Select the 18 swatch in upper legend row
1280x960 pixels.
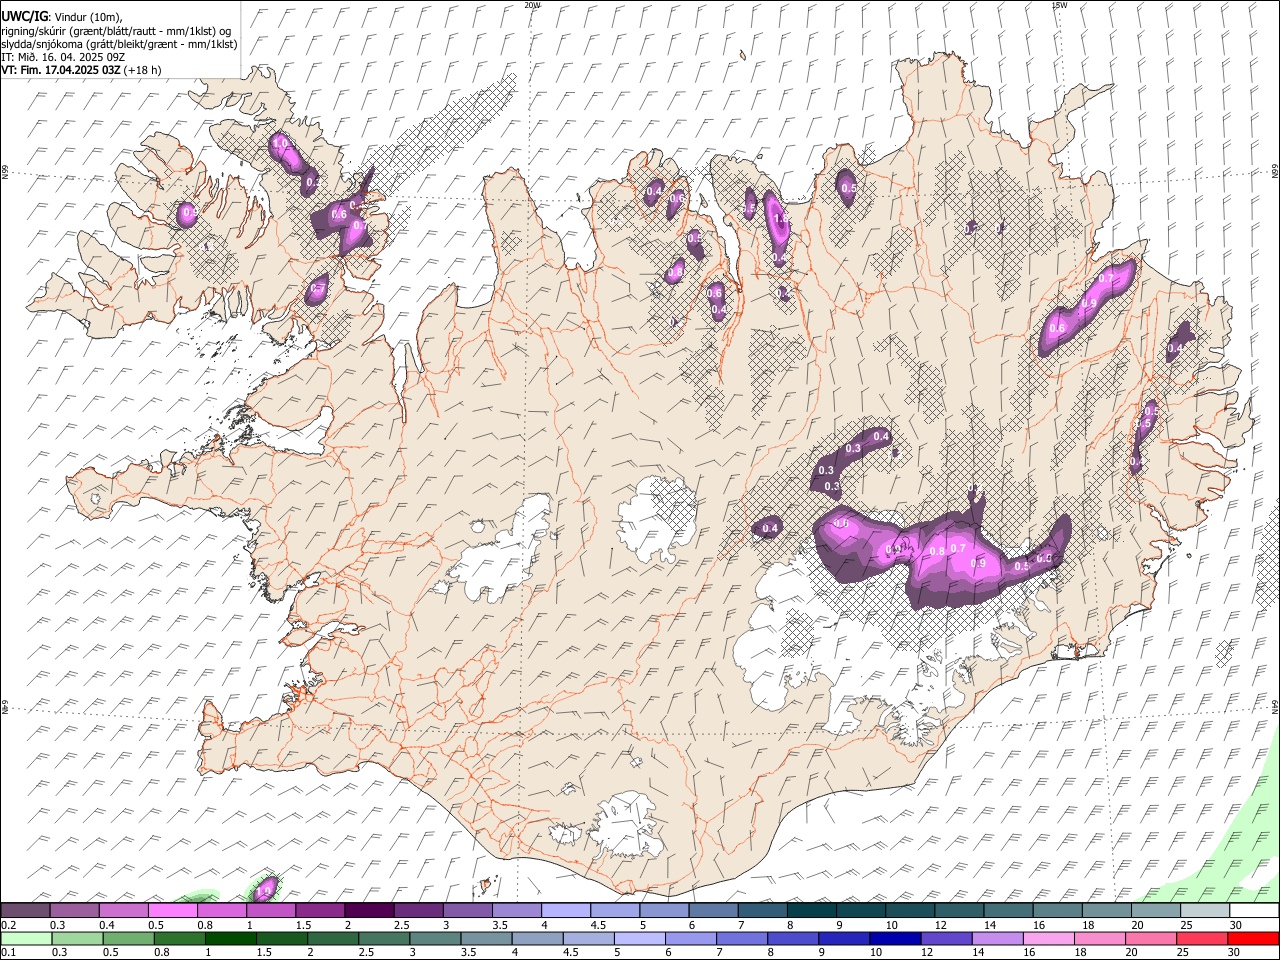pos(1107,910)
